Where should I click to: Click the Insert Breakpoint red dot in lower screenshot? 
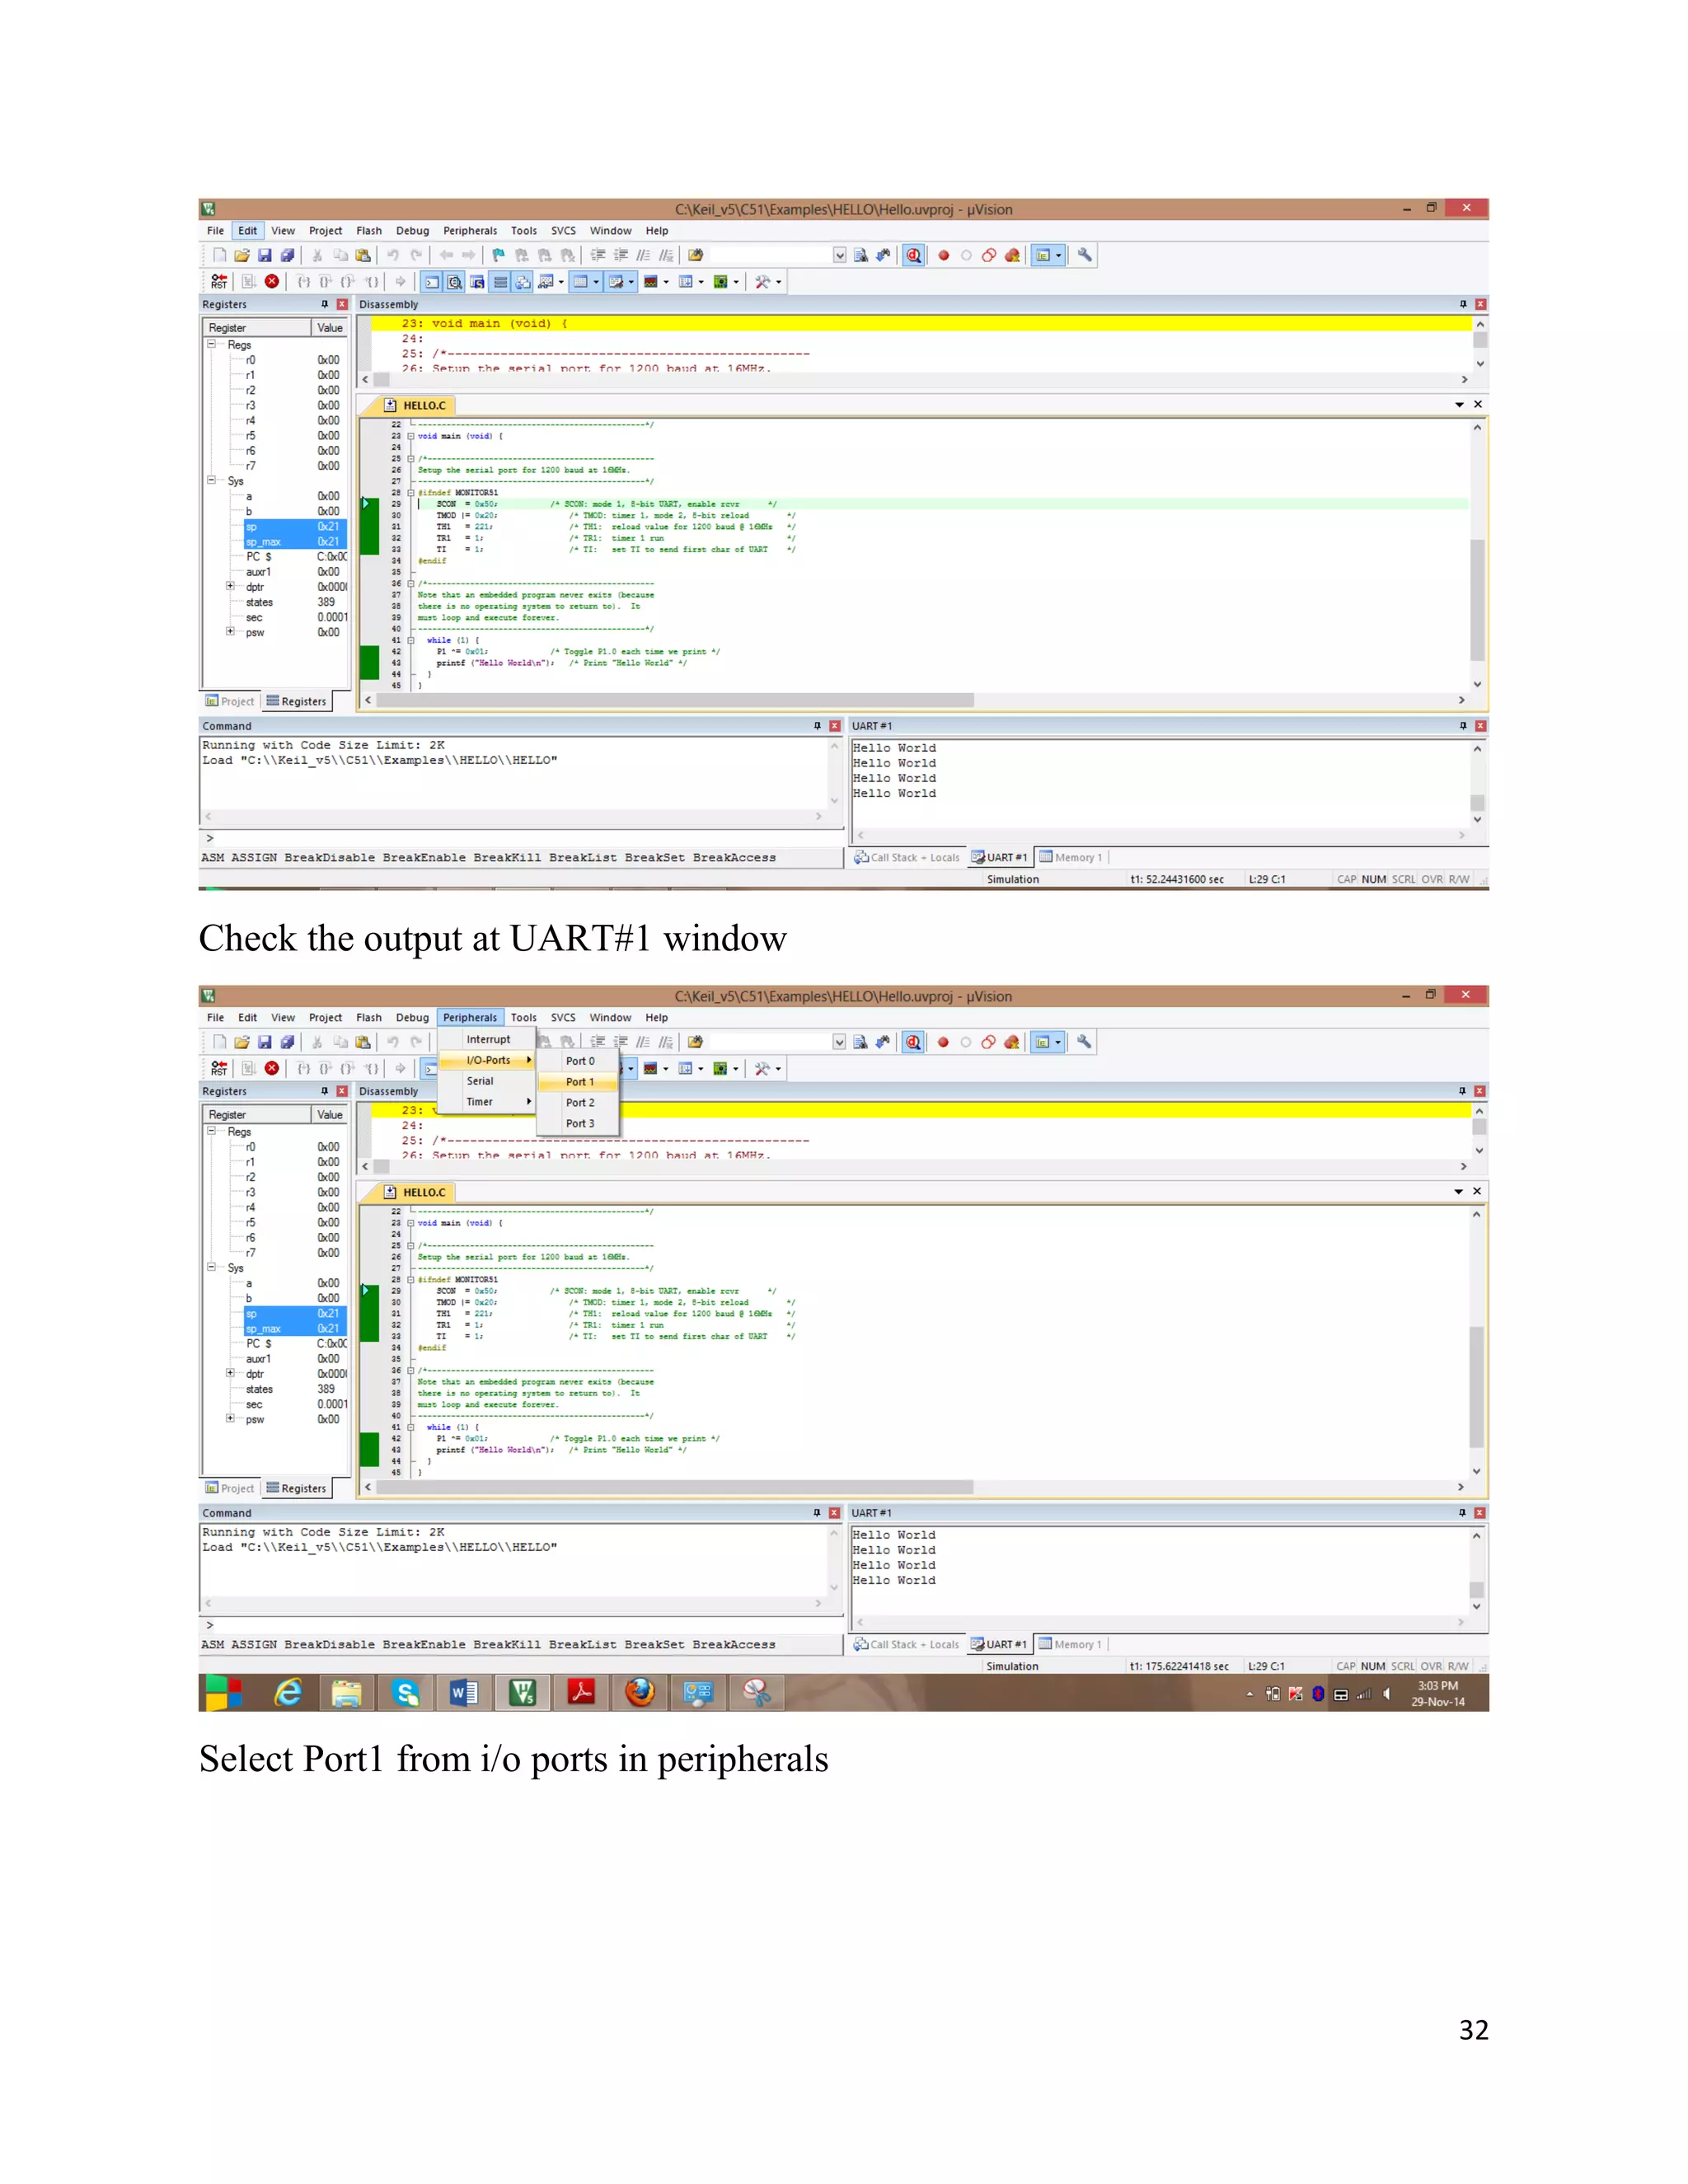click(942, 1042)
